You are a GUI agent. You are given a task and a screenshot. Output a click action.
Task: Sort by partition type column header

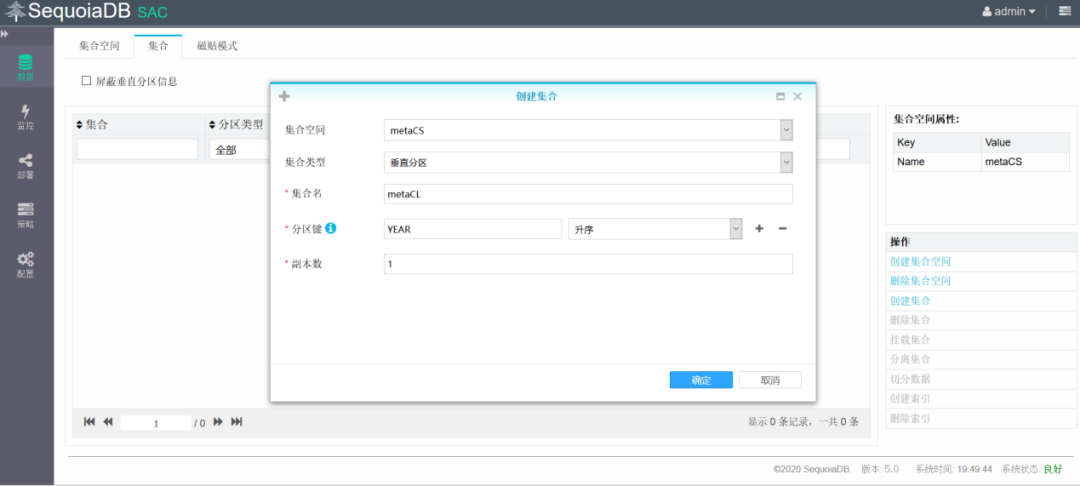click(x=236, y=125)
